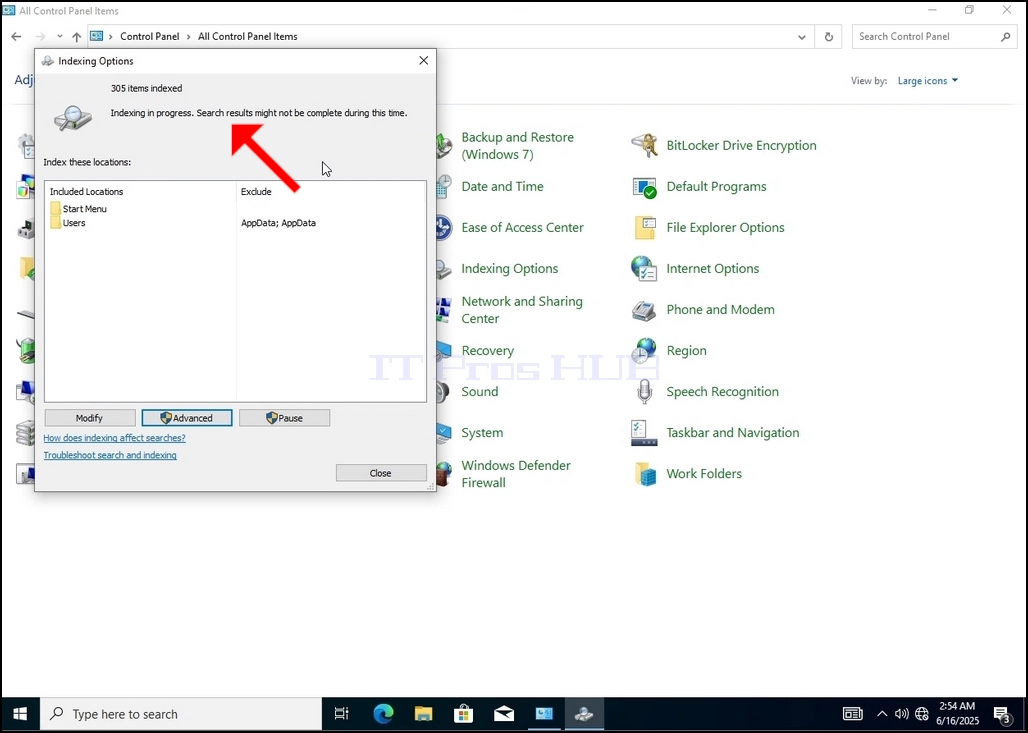The image size is (1028, 733).
Task: Open 'How does indexing affect searches?' link
Action: point(115,437)
